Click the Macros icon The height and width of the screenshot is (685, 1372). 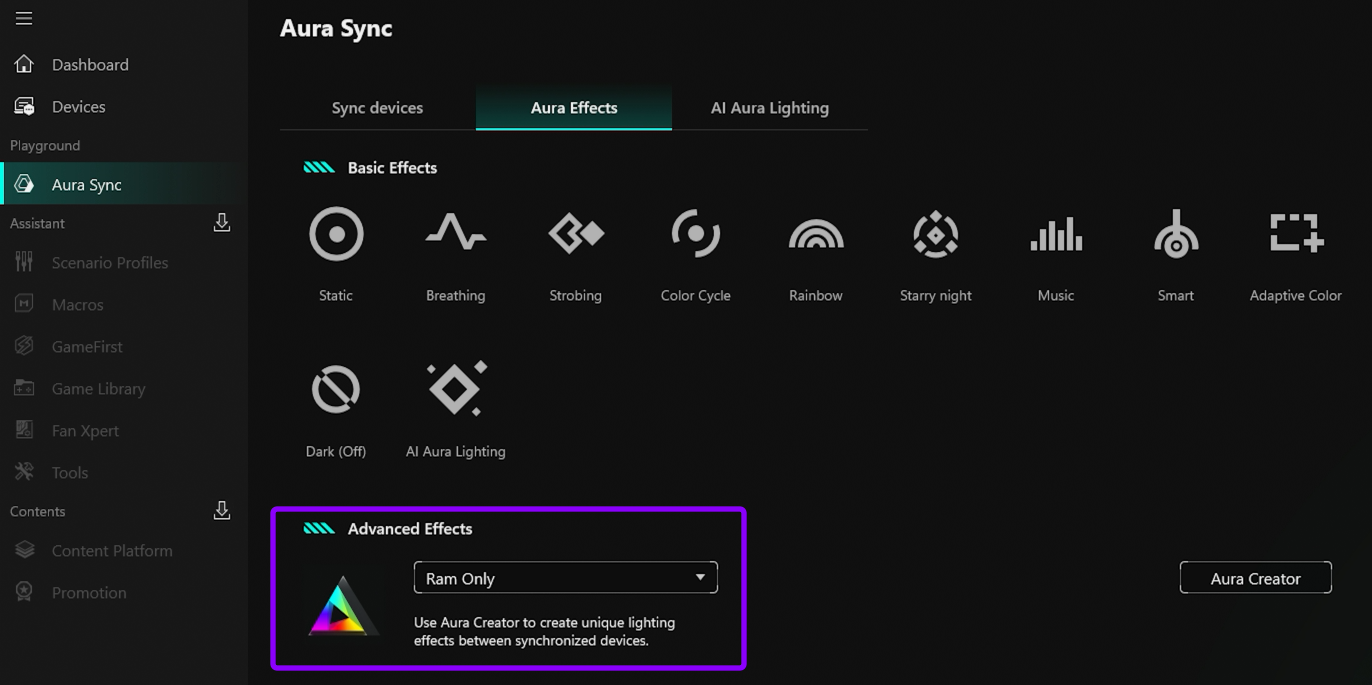[24, 304]
